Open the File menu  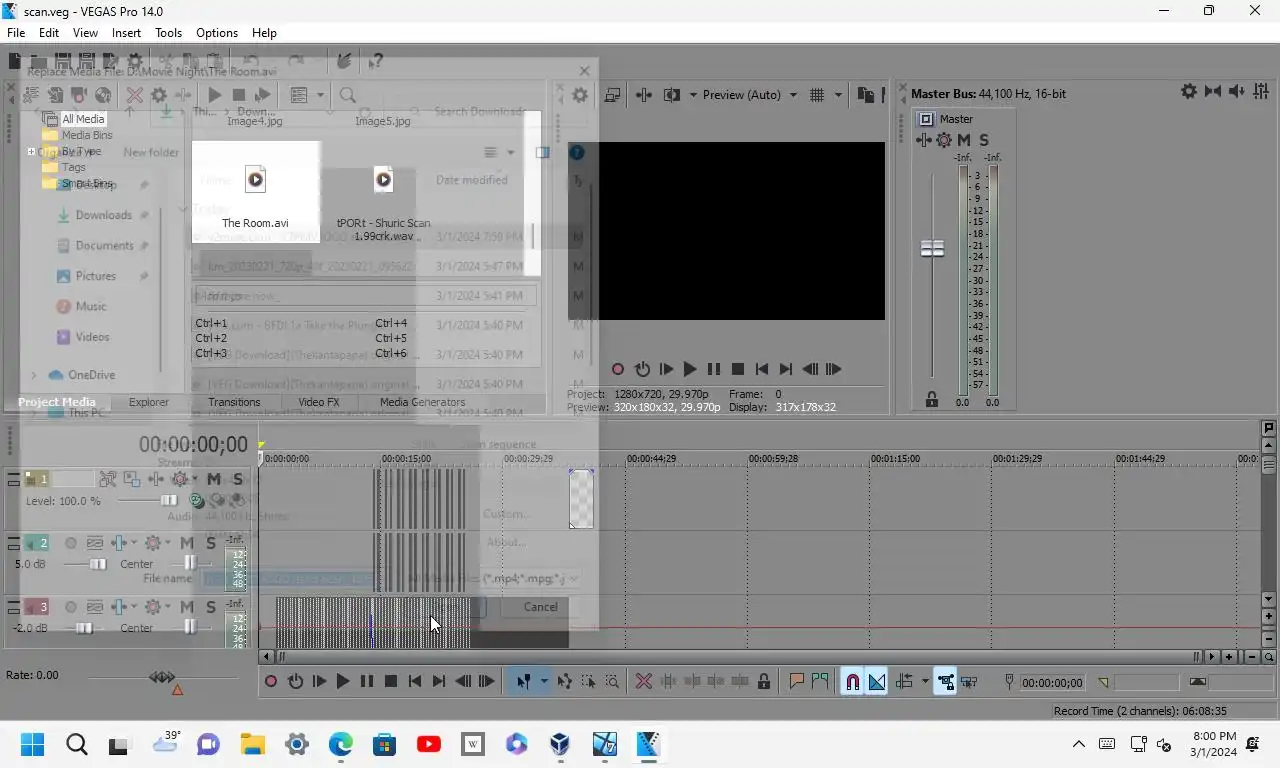click(16, 33)
